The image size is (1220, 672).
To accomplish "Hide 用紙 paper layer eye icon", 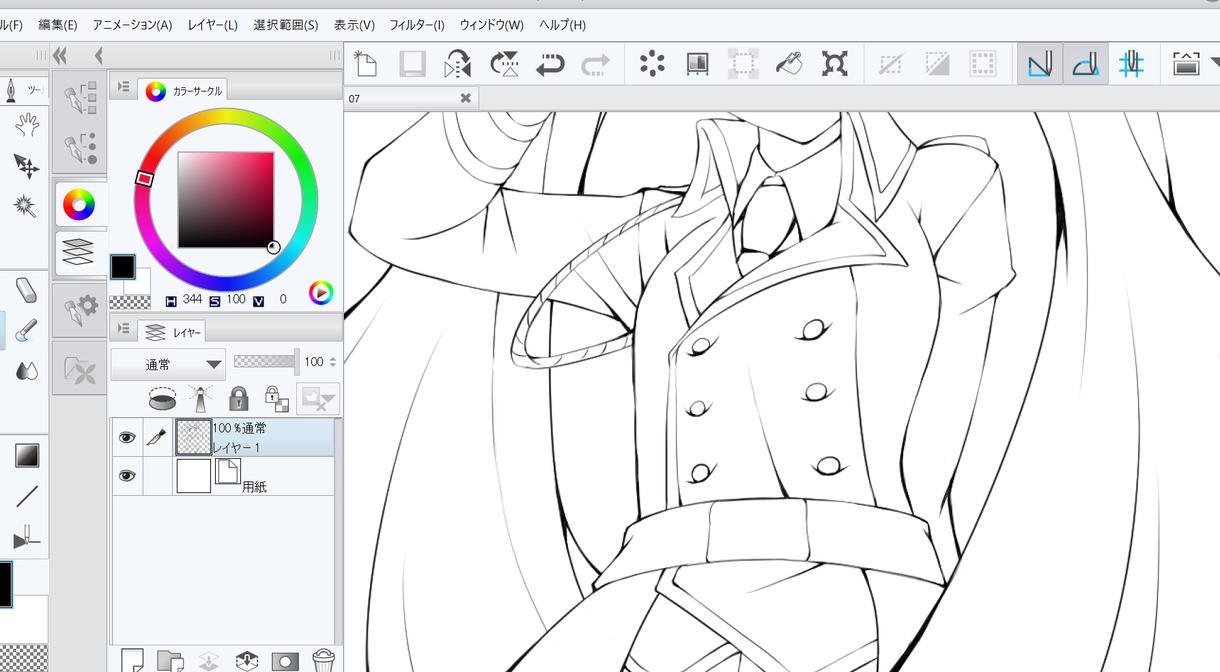I will pyautogui.click(x=126, y=476).
